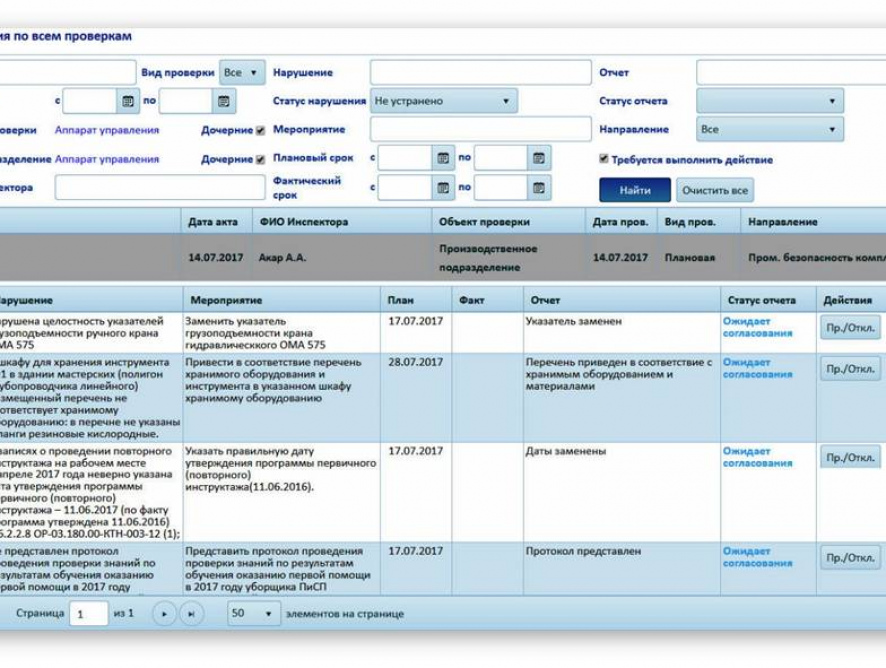
Task: Toggle Требуется выполнить действие checkbox
Action: [603, 159]
